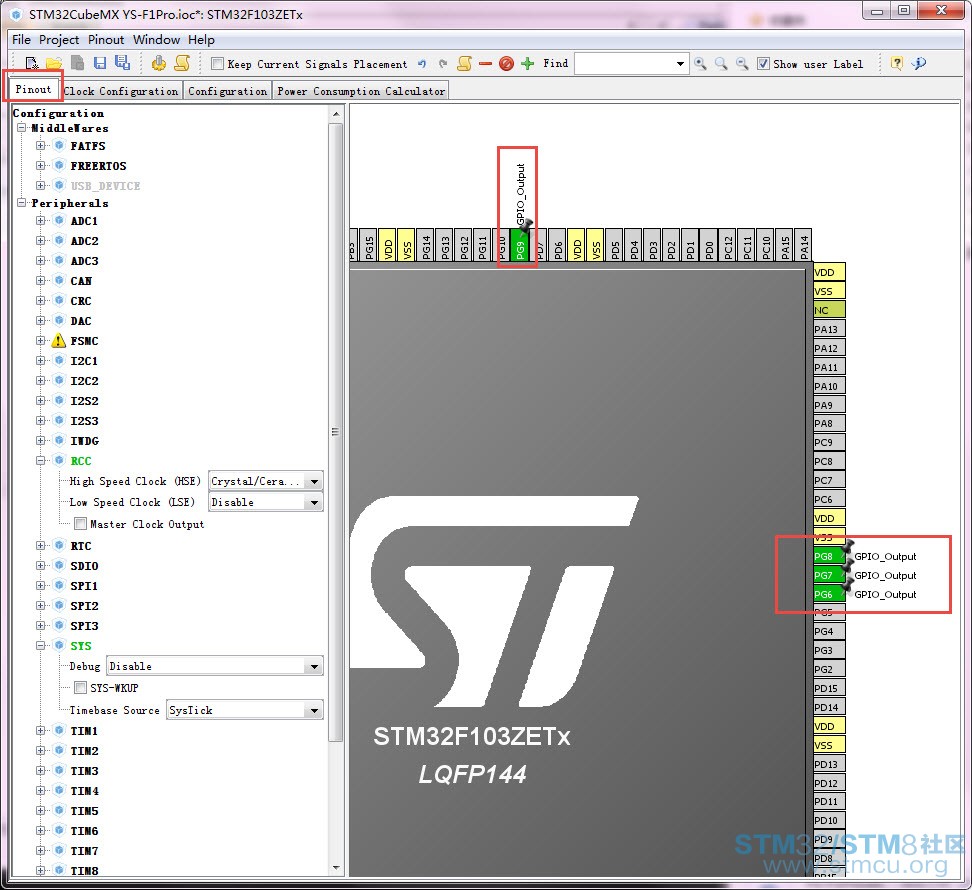
Task: Click the pushpin icon on pin PG6
Action: pyautogui.click(x=847, y=585)
